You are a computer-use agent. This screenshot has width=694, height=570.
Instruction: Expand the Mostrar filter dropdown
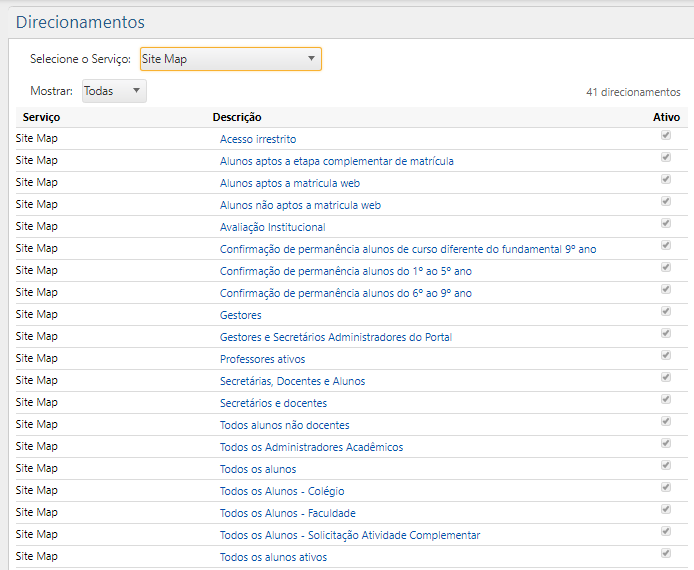pos(114,91)
